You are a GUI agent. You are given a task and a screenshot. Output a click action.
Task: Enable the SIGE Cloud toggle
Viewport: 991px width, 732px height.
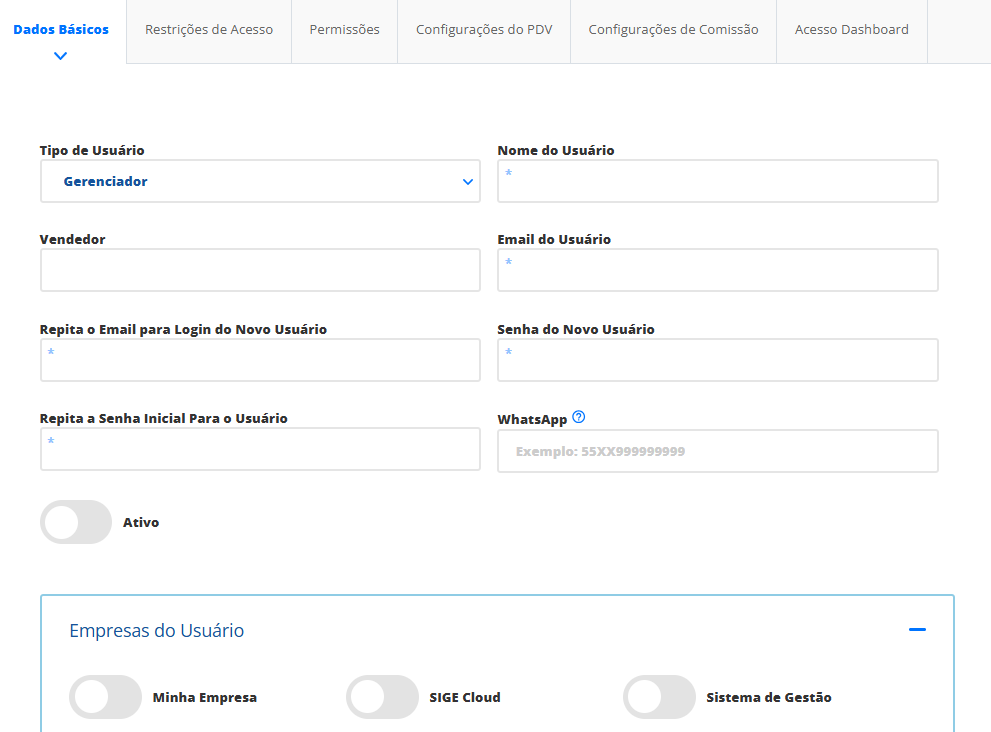382,697
